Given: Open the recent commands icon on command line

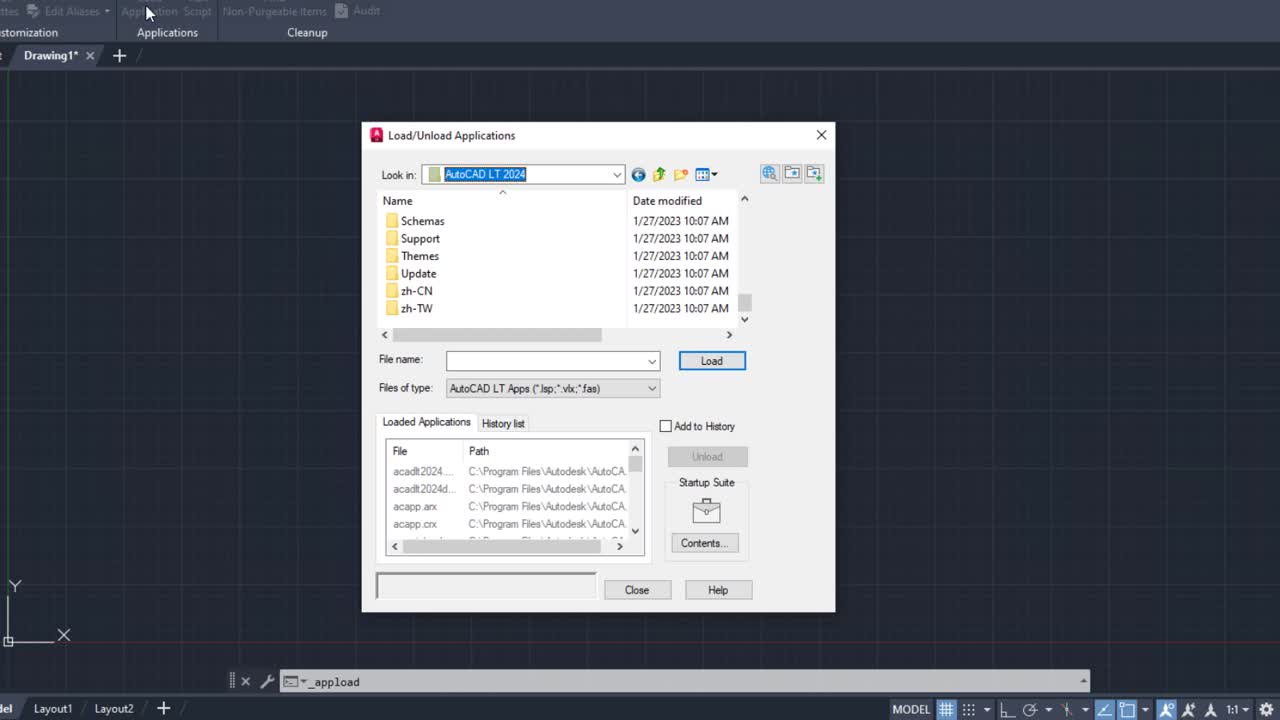Looking at the screenshot, I should click(293, 682).
